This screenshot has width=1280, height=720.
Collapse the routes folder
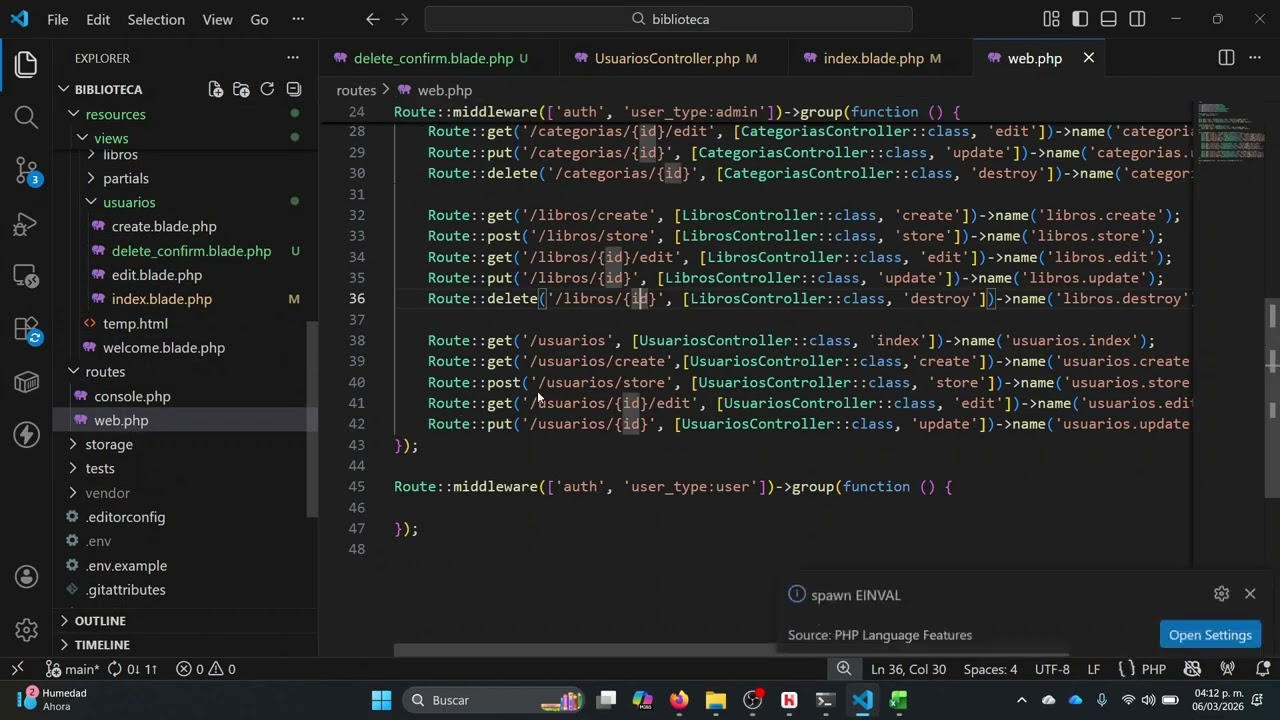click(187, 371)
